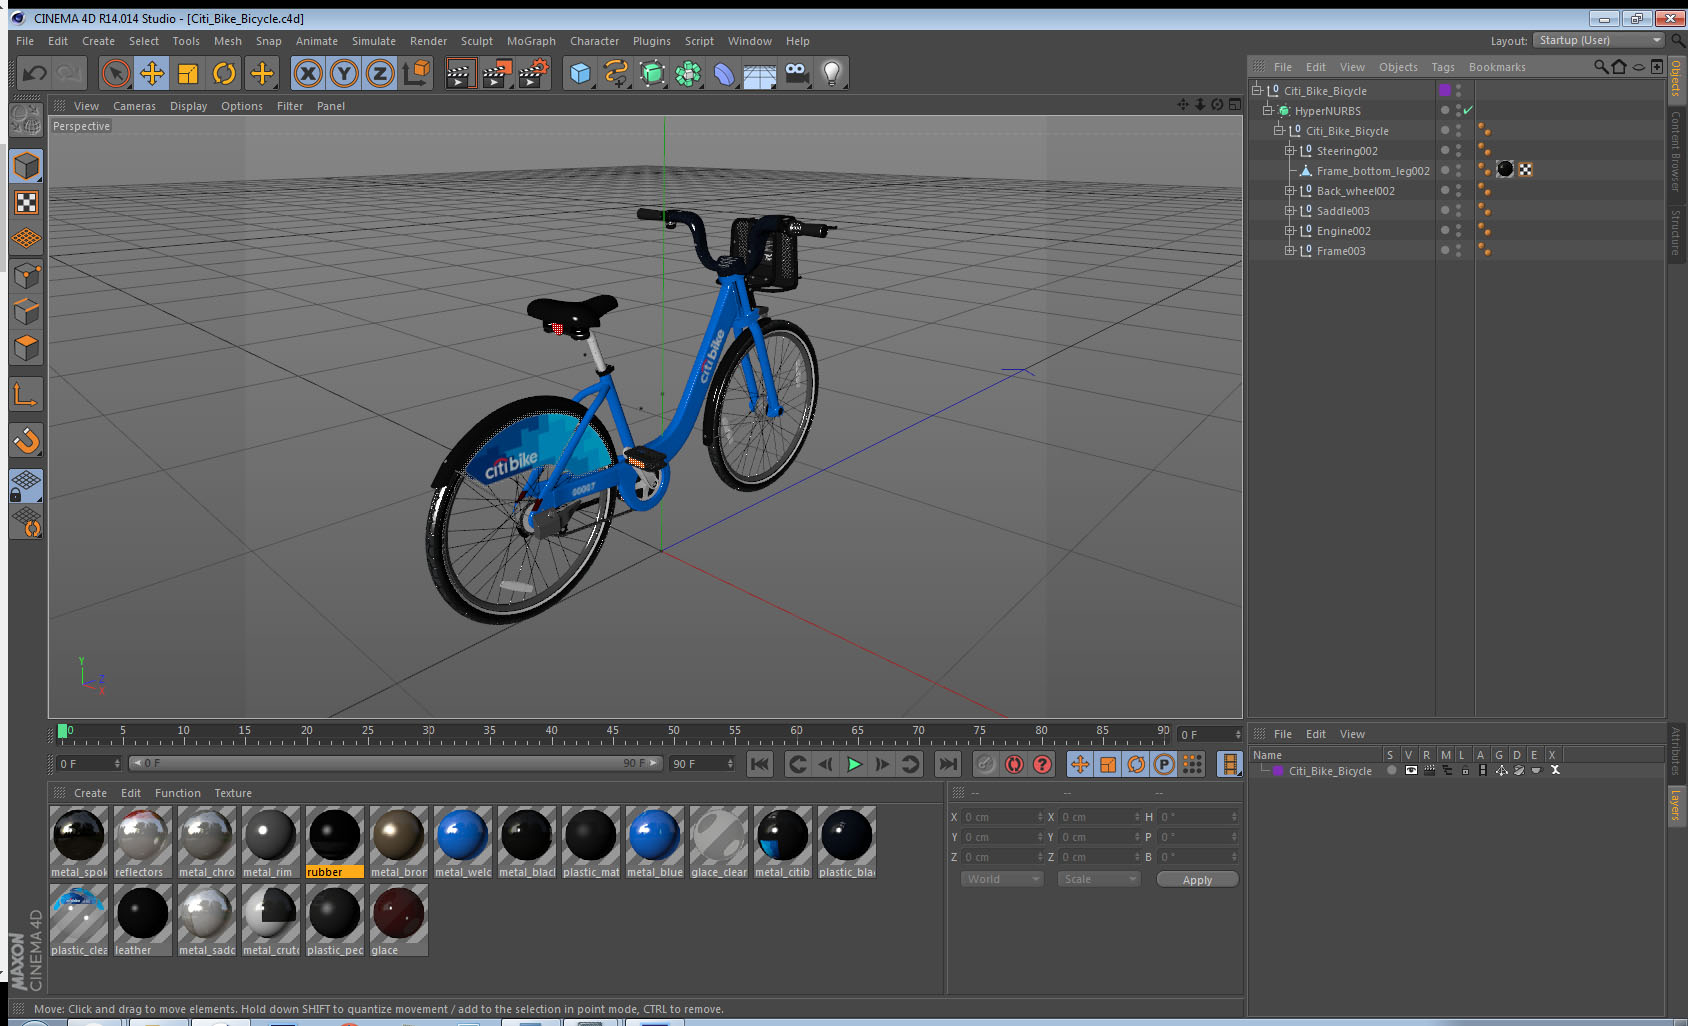Viewport: 1688px width, 1026px height.
Task: Click the Play Forwards button
Action: pos(854,764)
